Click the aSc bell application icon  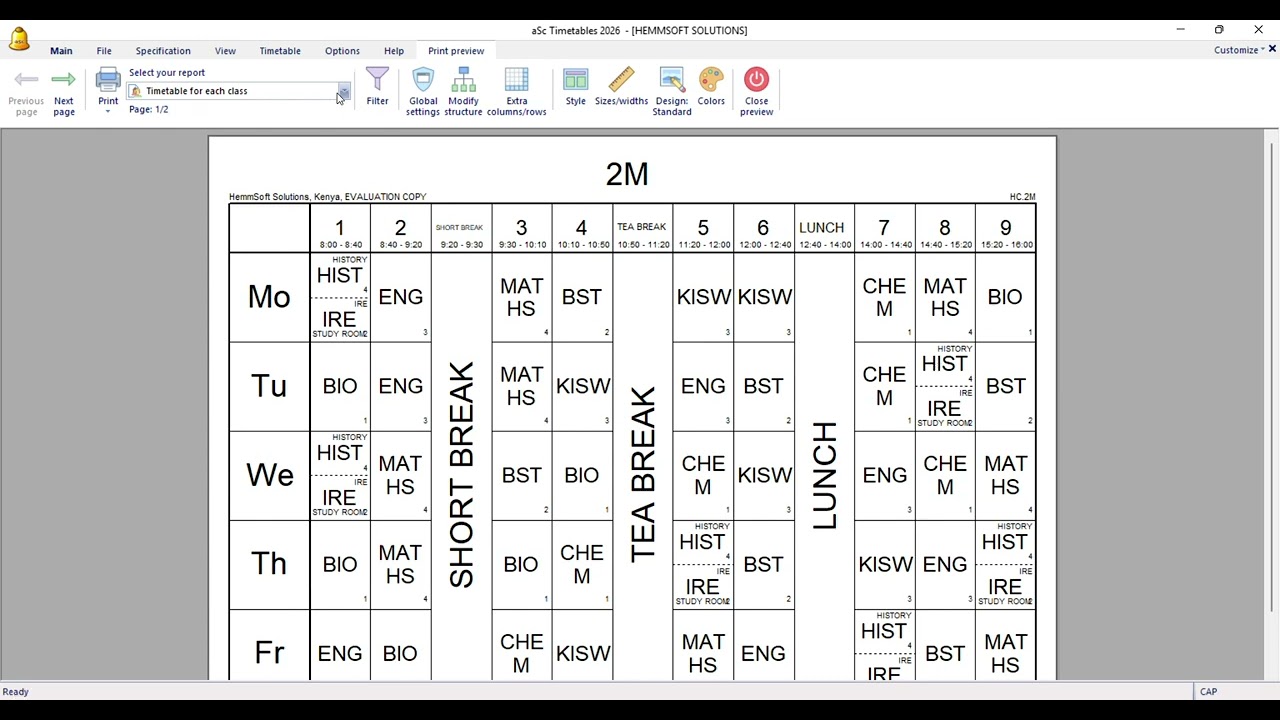19,39
